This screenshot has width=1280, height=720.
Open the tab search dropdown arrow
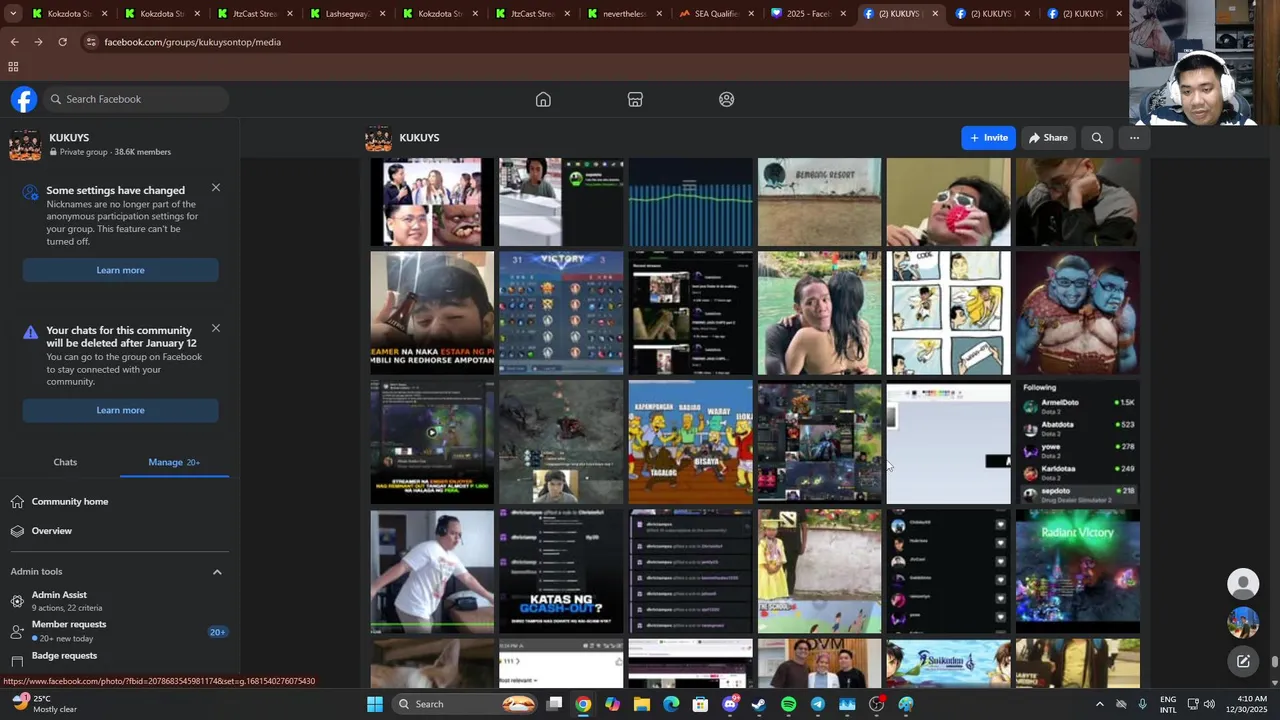pos(12,14)
